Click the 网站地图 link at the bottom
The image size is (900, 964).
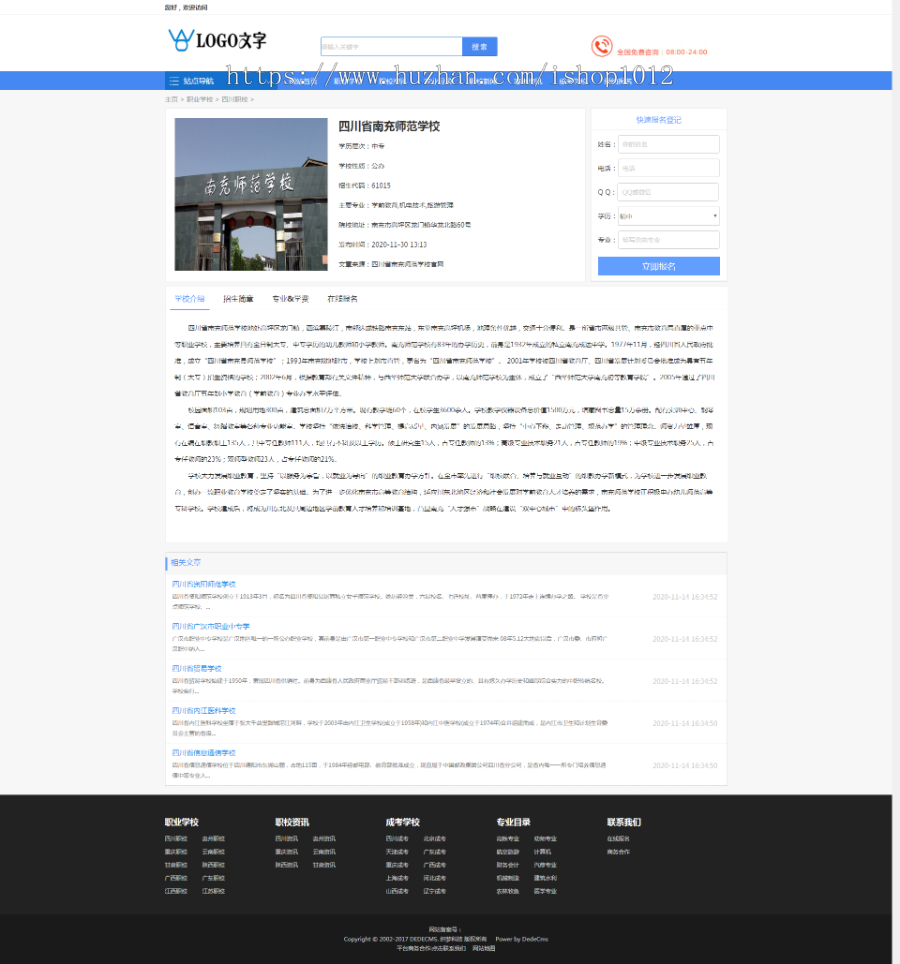pos(484,948)
